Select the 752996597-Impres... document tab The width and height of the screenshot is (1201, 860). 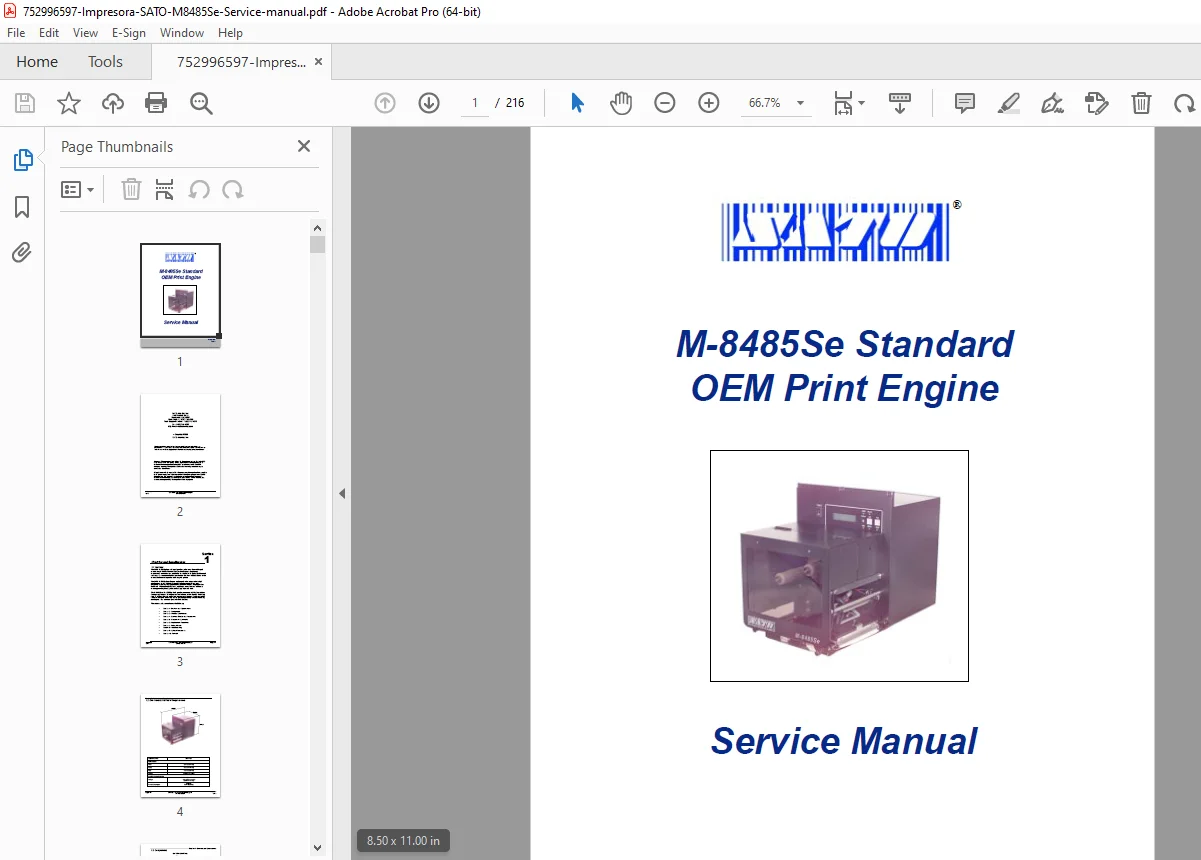click(x=241, y=62)
